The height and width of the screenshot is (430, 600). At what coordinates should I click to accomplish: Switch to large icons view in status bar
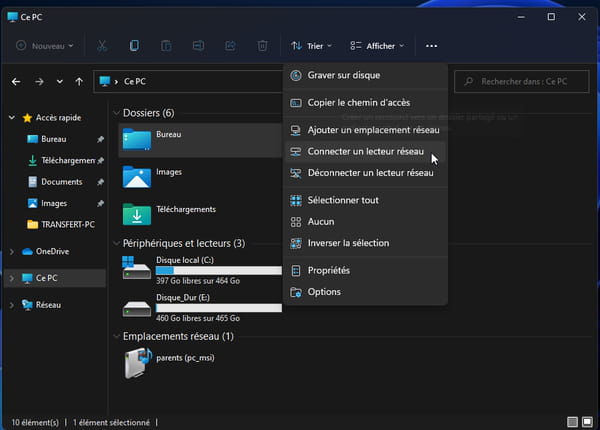tap(587, 422)
